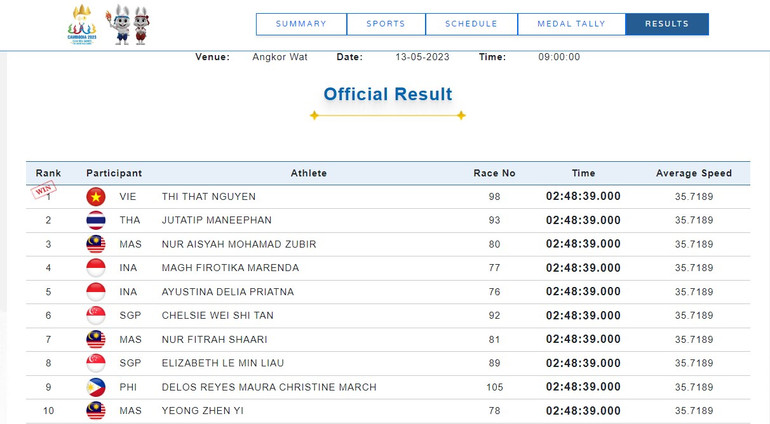Image resolution: width=770 pixels, height=424 pixels.
Task: Click Philippines flag beside PHI
Action: click(x=96, y=387)
